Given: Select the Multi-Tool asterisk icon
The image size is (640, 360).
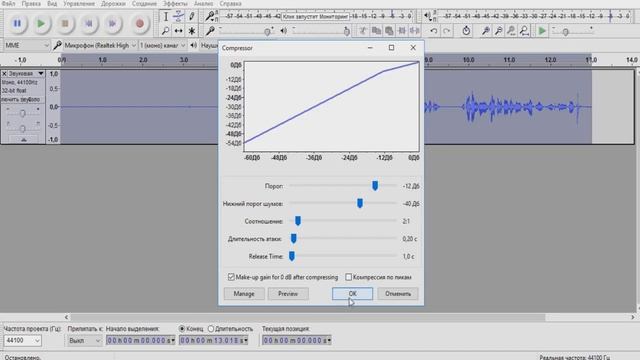Looking at the screenshot, I should [191, 31].
